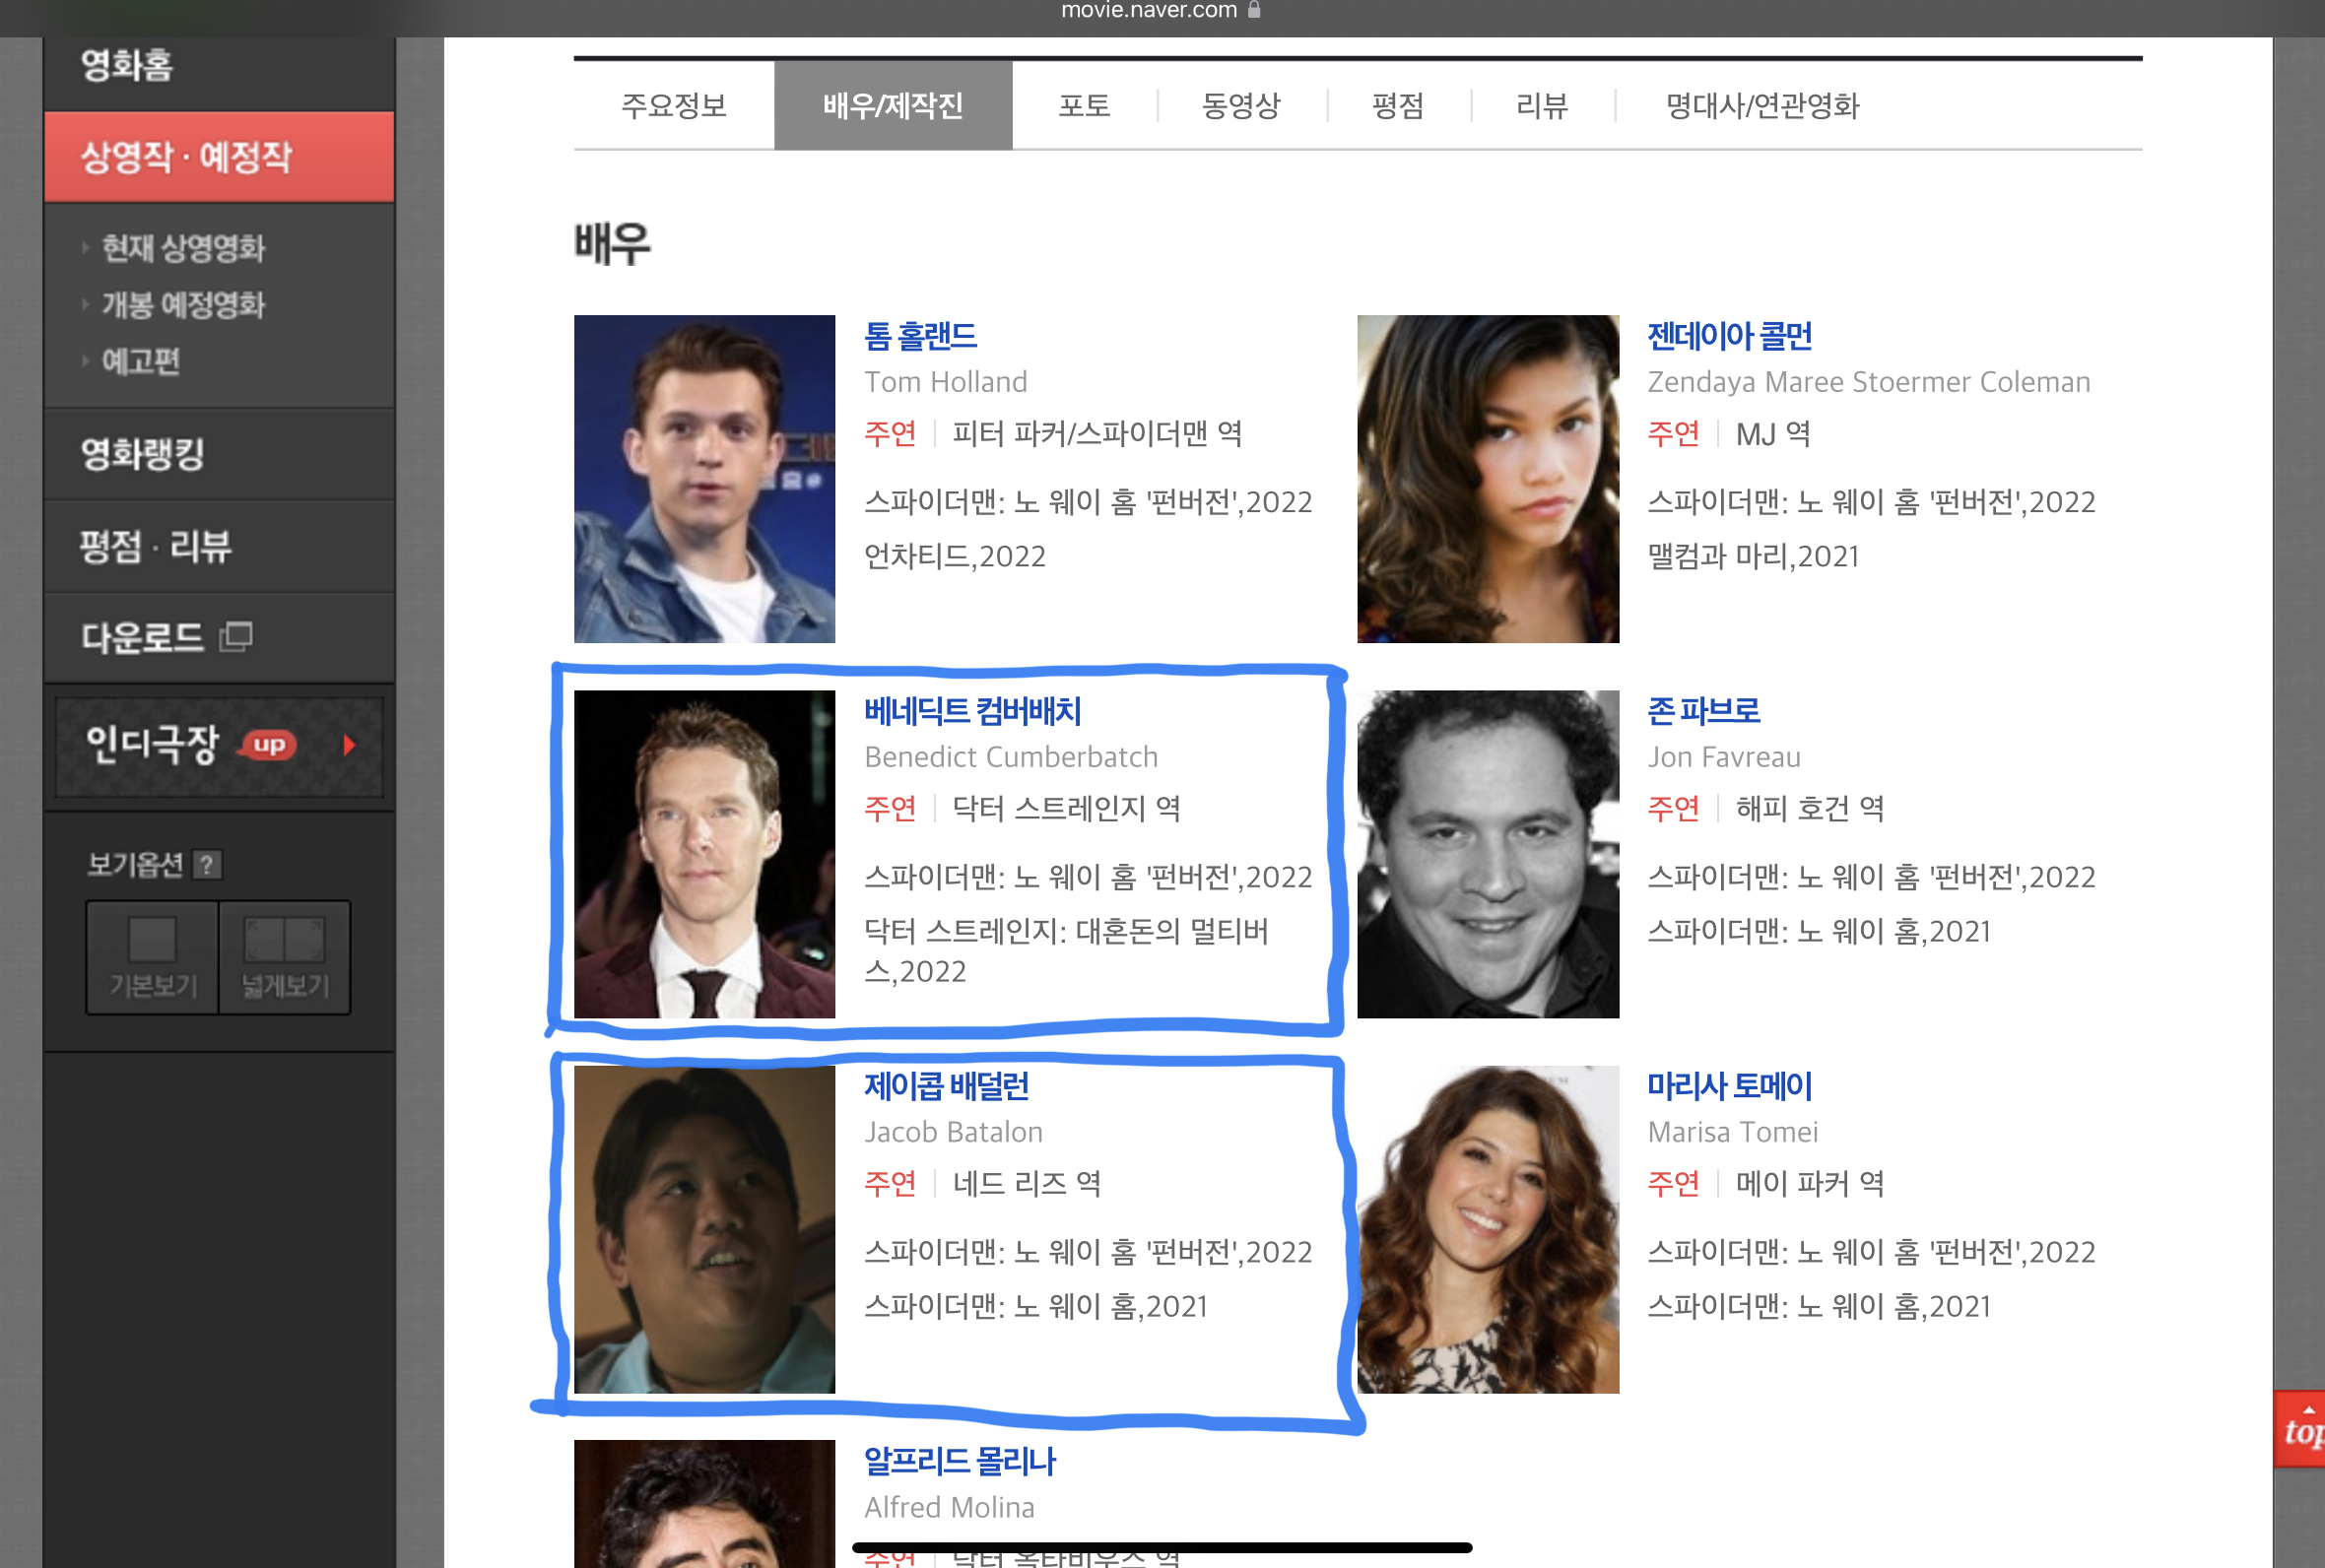Viewport: 2325px width, 1568px height.
Task: Open 영화랭킹 in the sidebar
Action: point(143,454)
